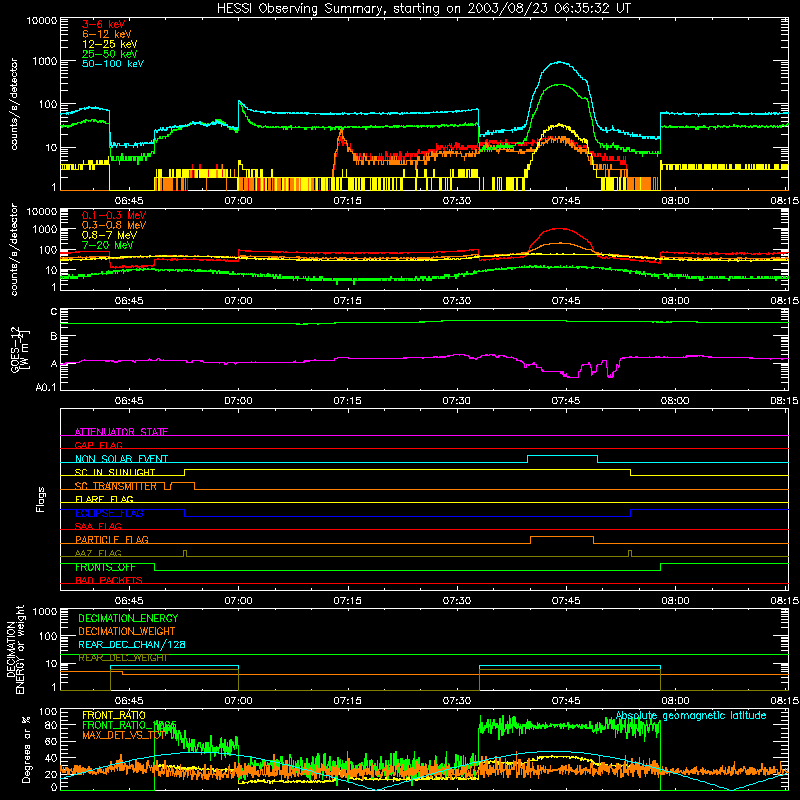The width and height of the screenshot is (800, 800).
Task: Click the 12-25 keV legend entry
Action: click(110, 44)
